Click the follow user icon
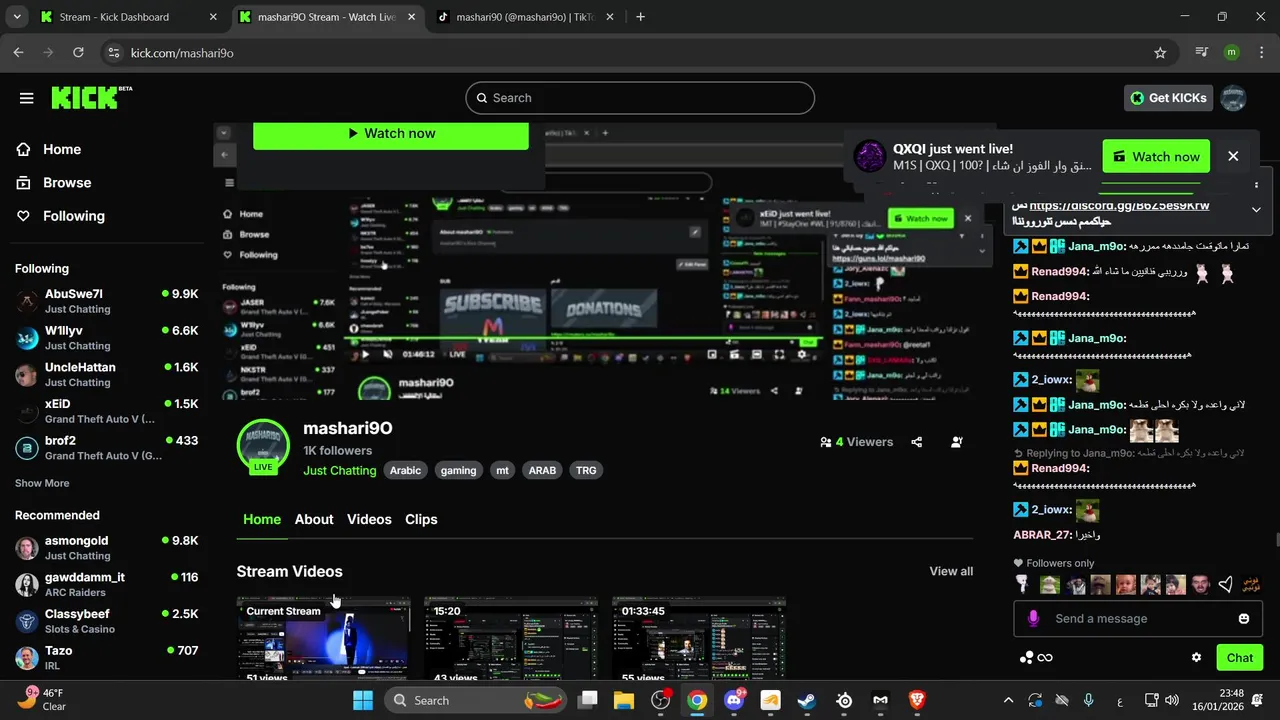This screenshot has height=720, width=1280. coord(957,442)
